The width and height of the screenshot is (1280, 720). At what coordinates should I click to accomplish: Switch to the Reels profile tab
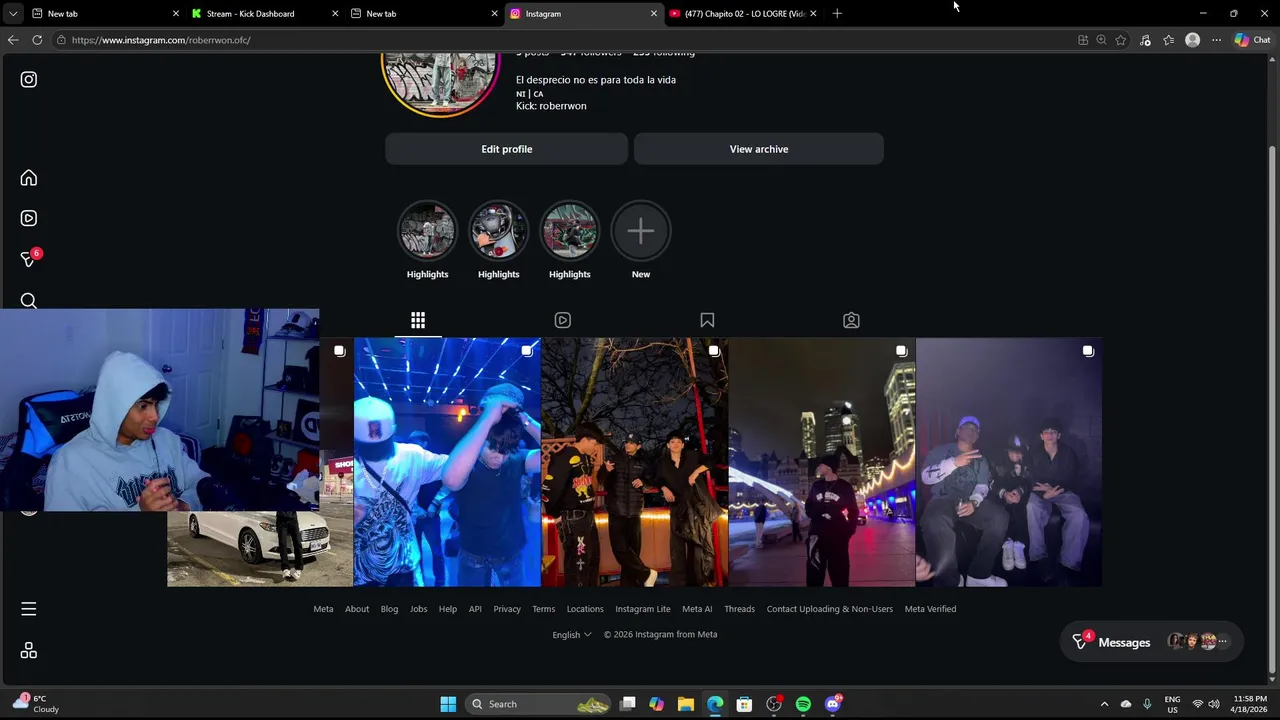coord(563,320)
